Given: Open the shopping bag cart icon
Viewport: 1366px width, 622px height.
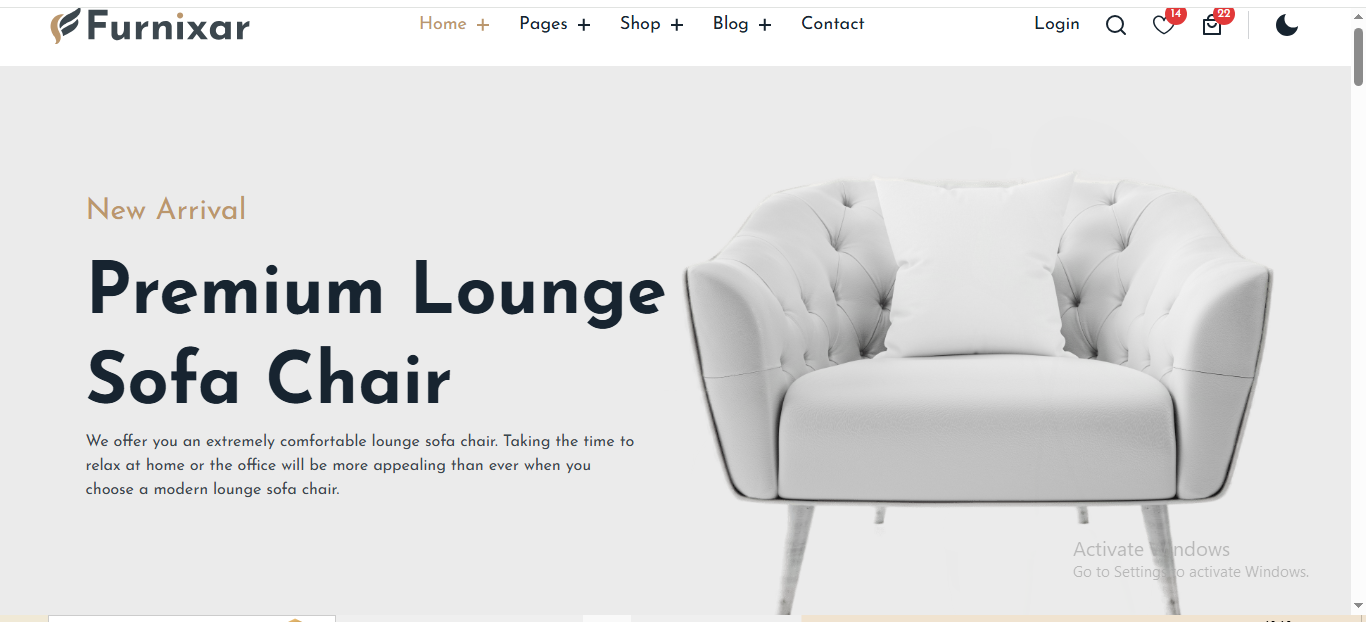Looking at the screenshot, I should [1212, 26].
